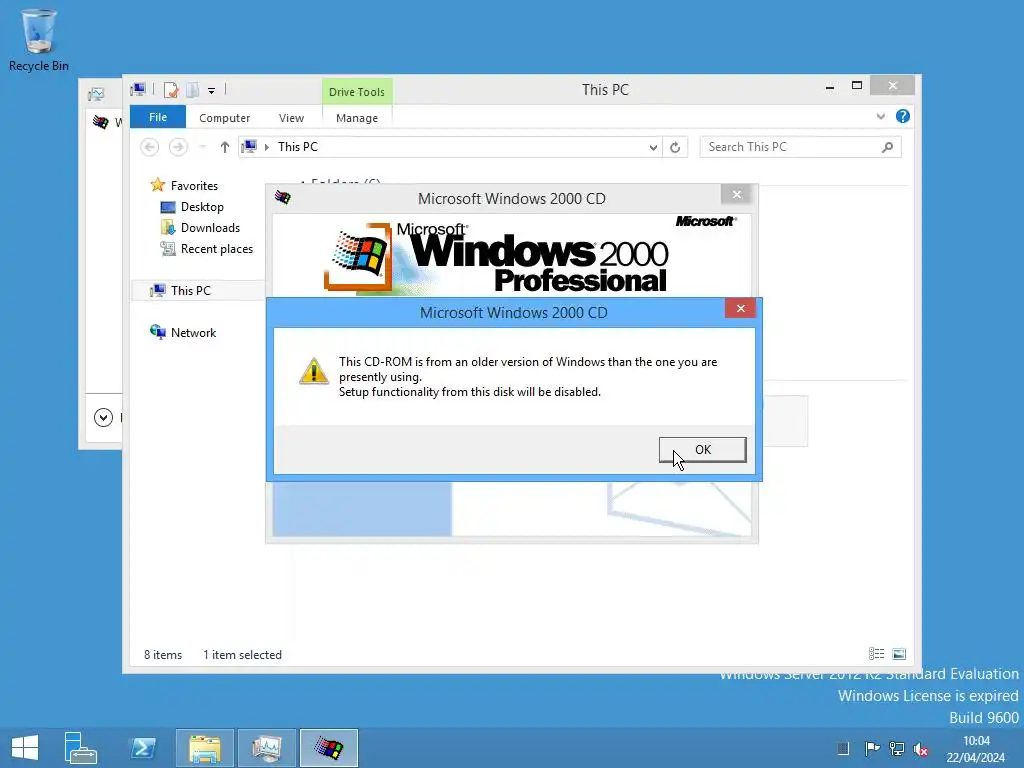This screenshot has height=768, width=1024.
Task: Click New folder quick access icon
Action: [192, 89]
